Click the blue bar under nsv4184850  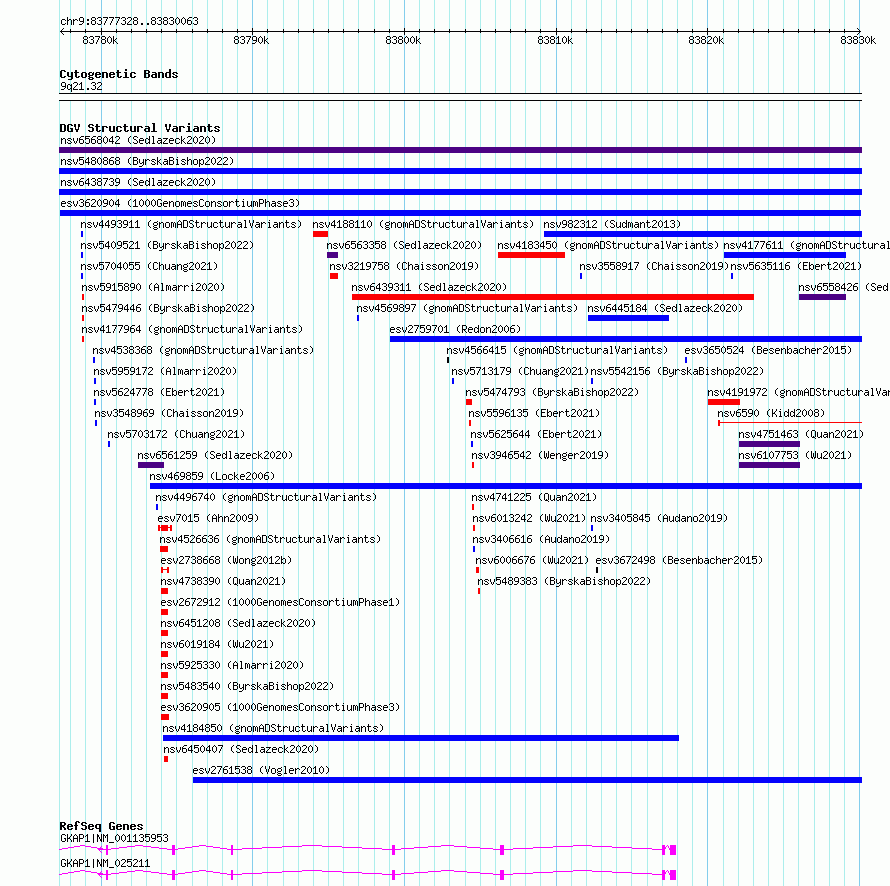pos(421,738)
